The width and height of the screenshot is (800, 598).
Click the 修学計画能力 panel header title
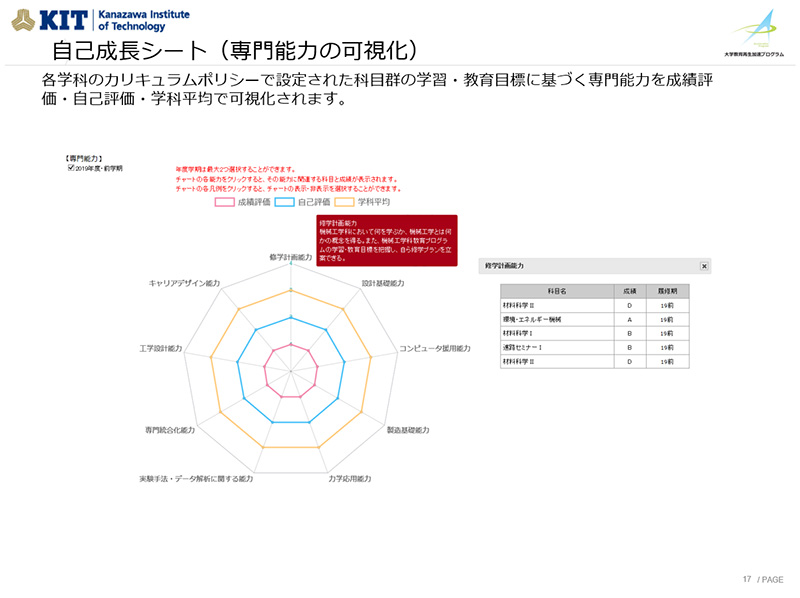point(504,266)
